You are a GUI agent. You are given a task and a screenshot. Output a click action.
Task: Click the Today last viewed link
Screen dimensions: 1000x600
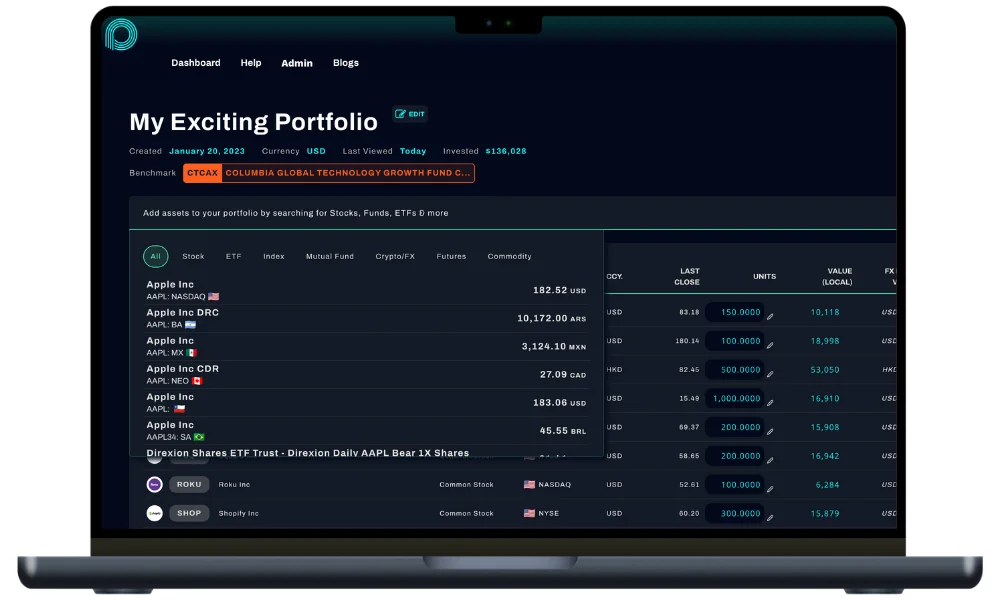[x=414, y=151]
